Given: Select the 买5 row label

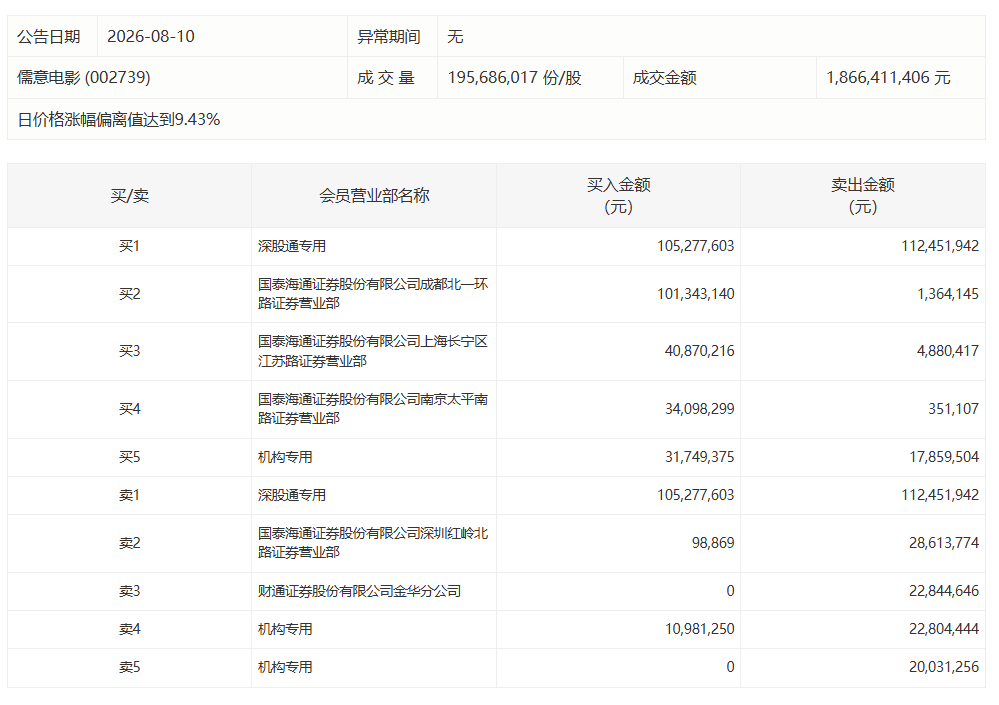Looking at the screenshot, I should pos(129,457).
